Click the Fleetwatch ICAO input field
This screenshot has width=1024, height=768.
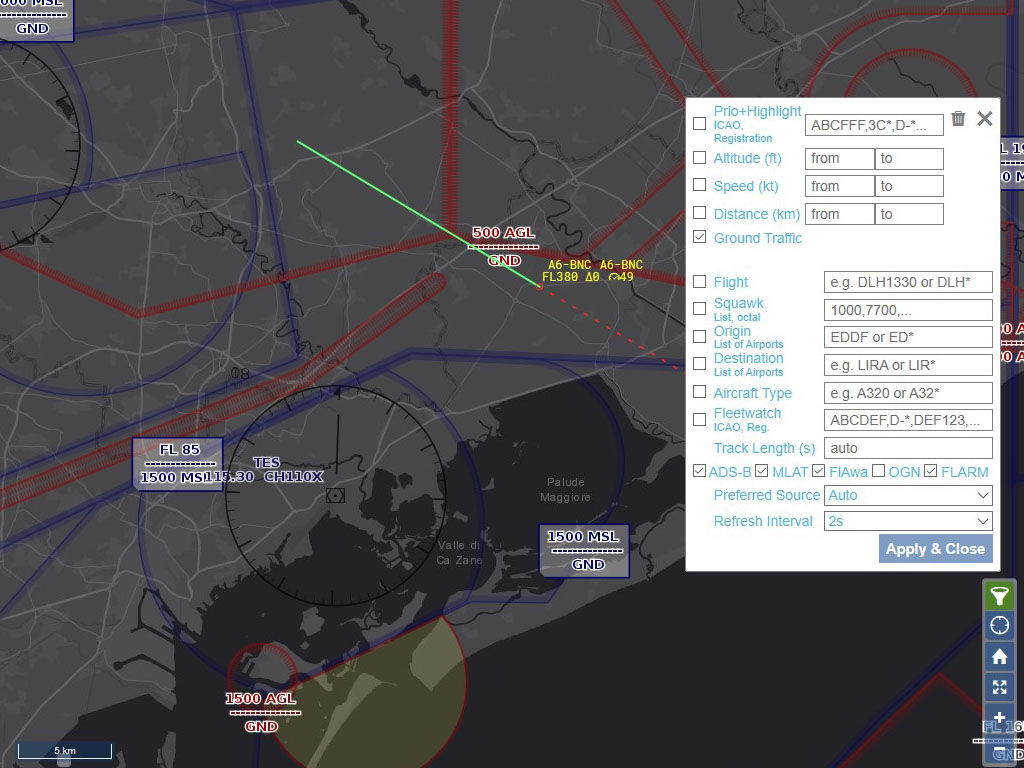point(908,420)
